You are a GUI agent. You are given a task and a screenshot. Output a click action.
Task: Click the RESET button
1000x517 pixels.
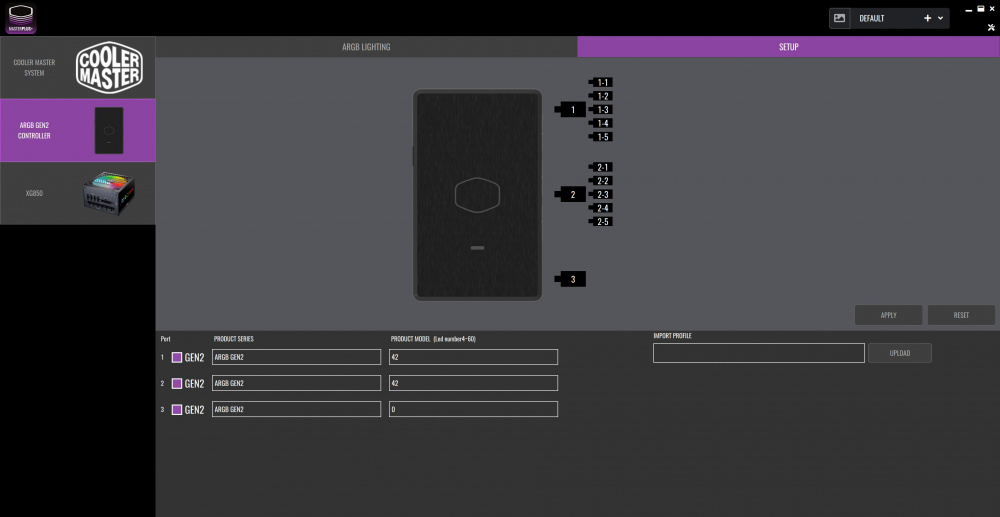tap(961, 315)
